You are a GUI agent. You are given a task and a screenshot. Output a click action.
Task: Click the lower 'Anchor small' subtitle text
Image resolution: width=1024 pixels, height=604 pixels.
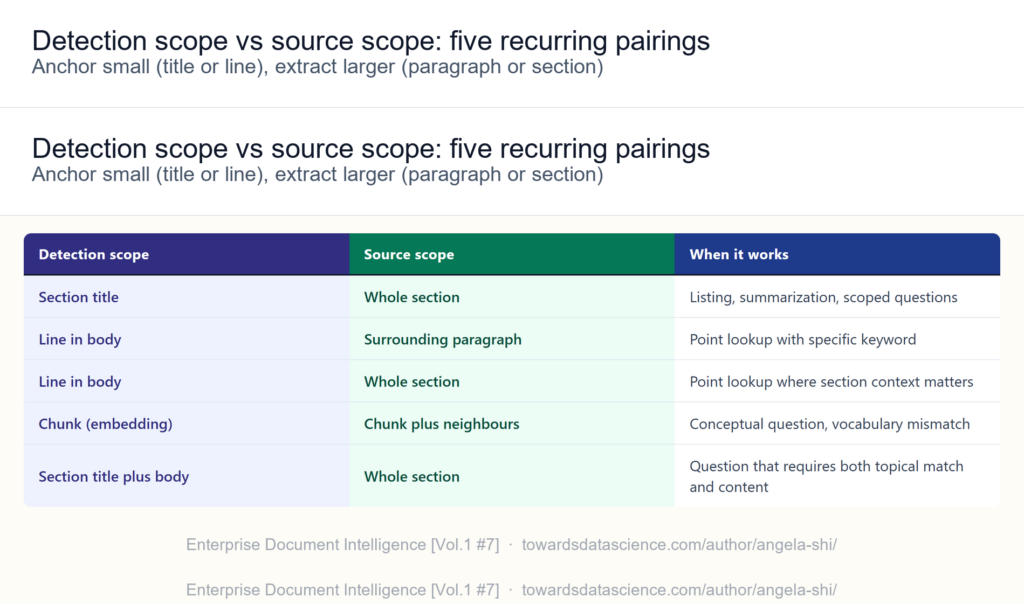pyautogui.click(x=317, y=174)
